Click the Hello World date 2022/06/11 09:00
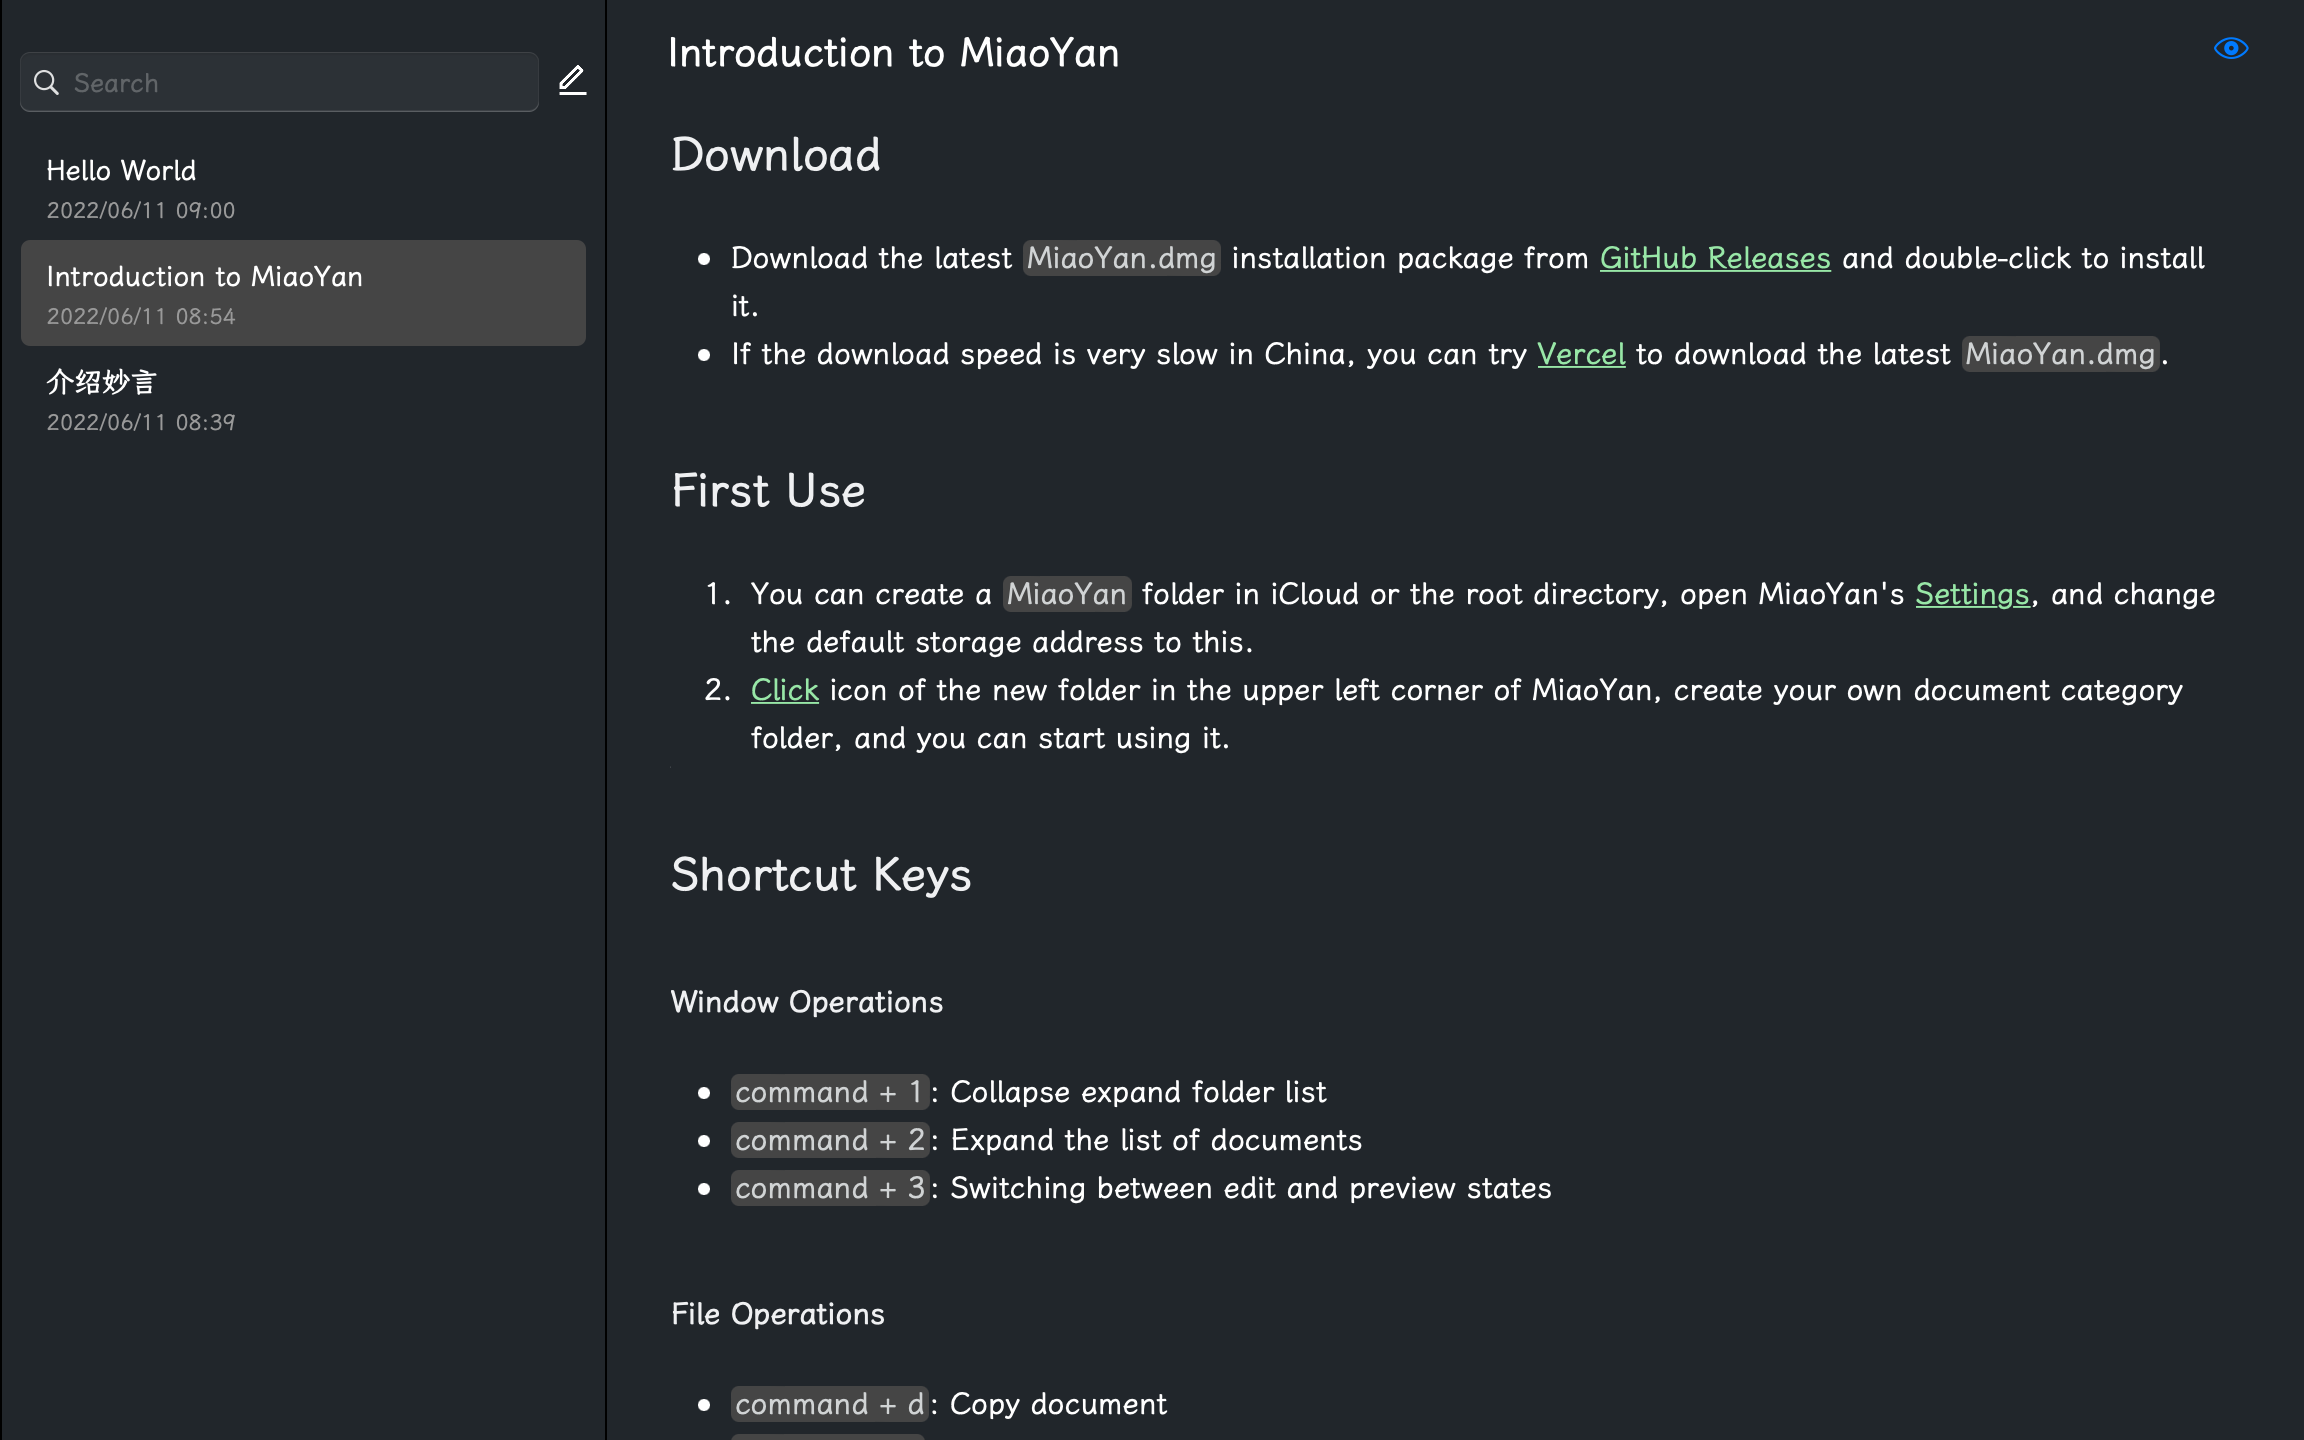The width and height of the screenshot is (2304, 1440). 141,210
